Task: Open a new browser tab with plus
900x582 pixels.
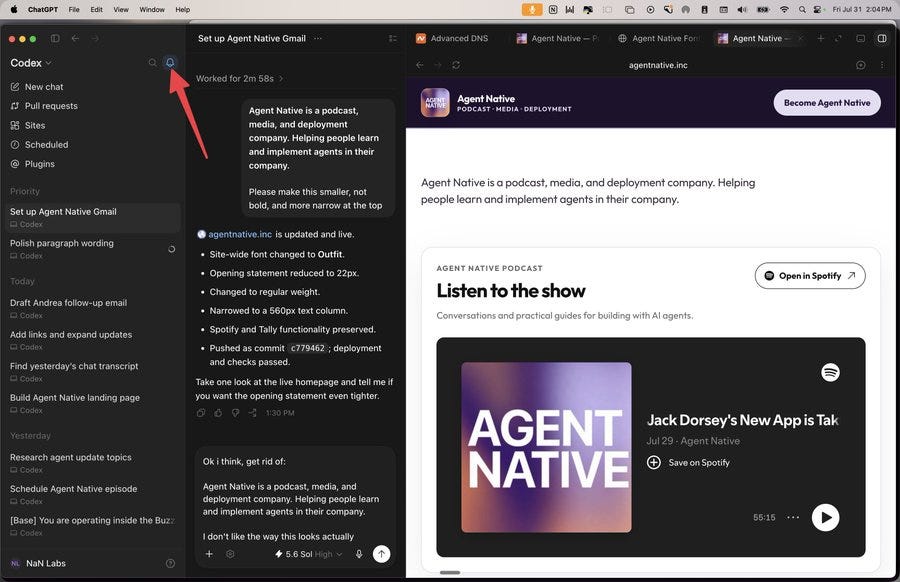Action: coord(821,38)
